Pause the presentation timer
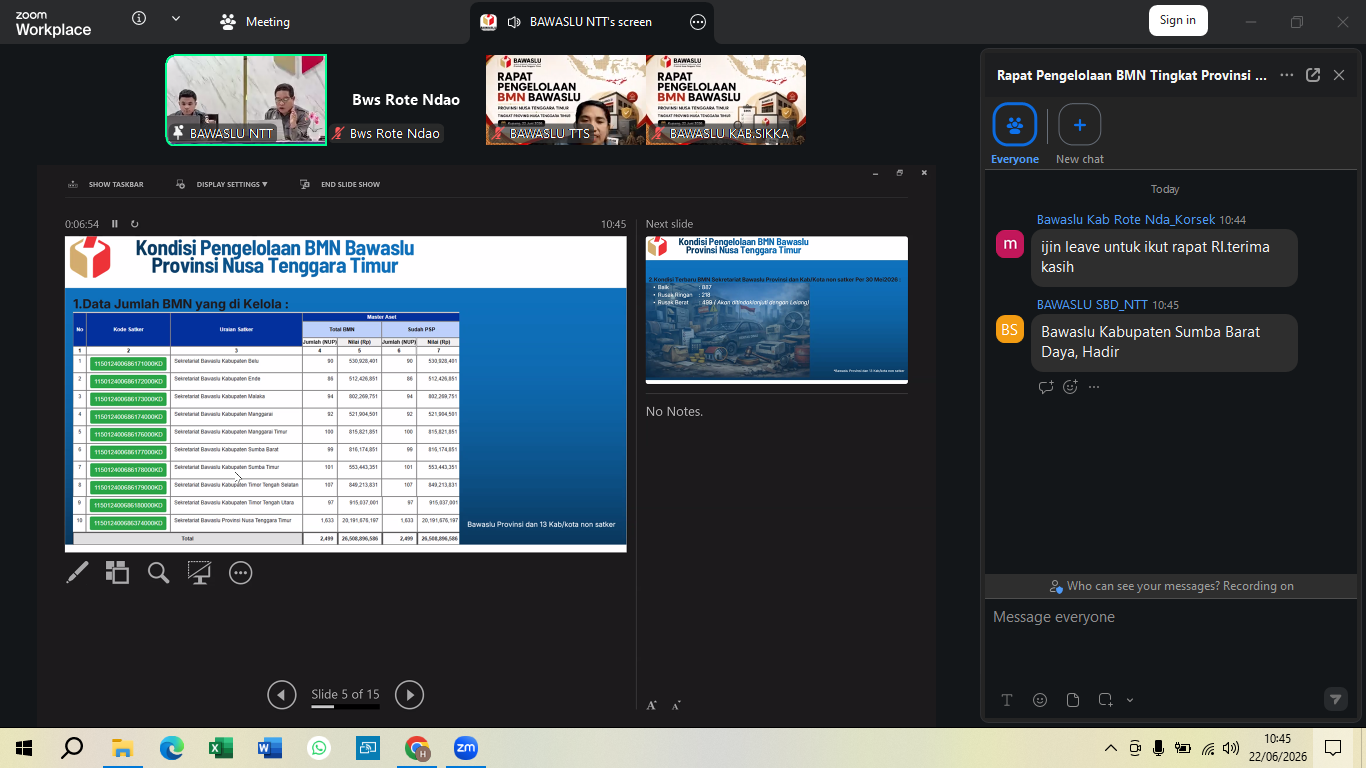Screen dimensions: 1366x768 click(x=115, y=224)
